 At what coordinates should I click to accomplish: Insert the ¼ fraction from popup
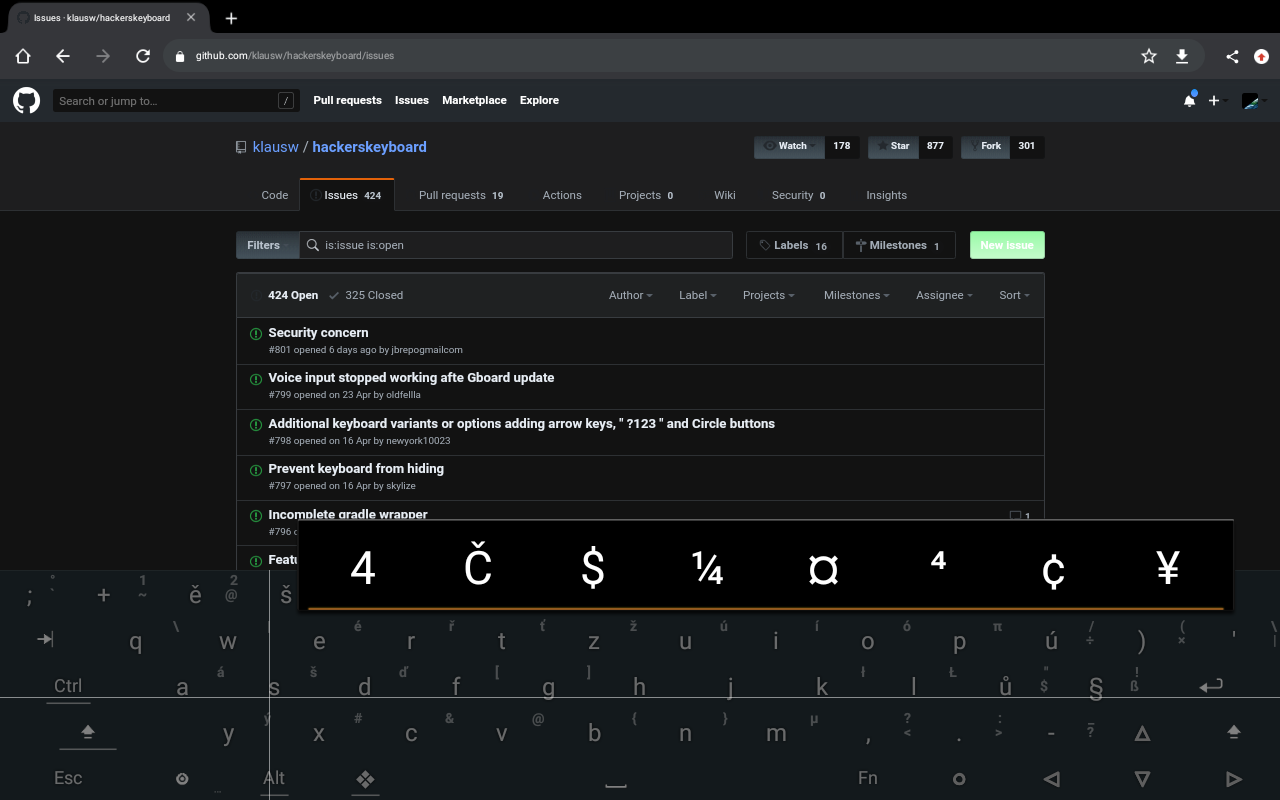pos(708,569)
